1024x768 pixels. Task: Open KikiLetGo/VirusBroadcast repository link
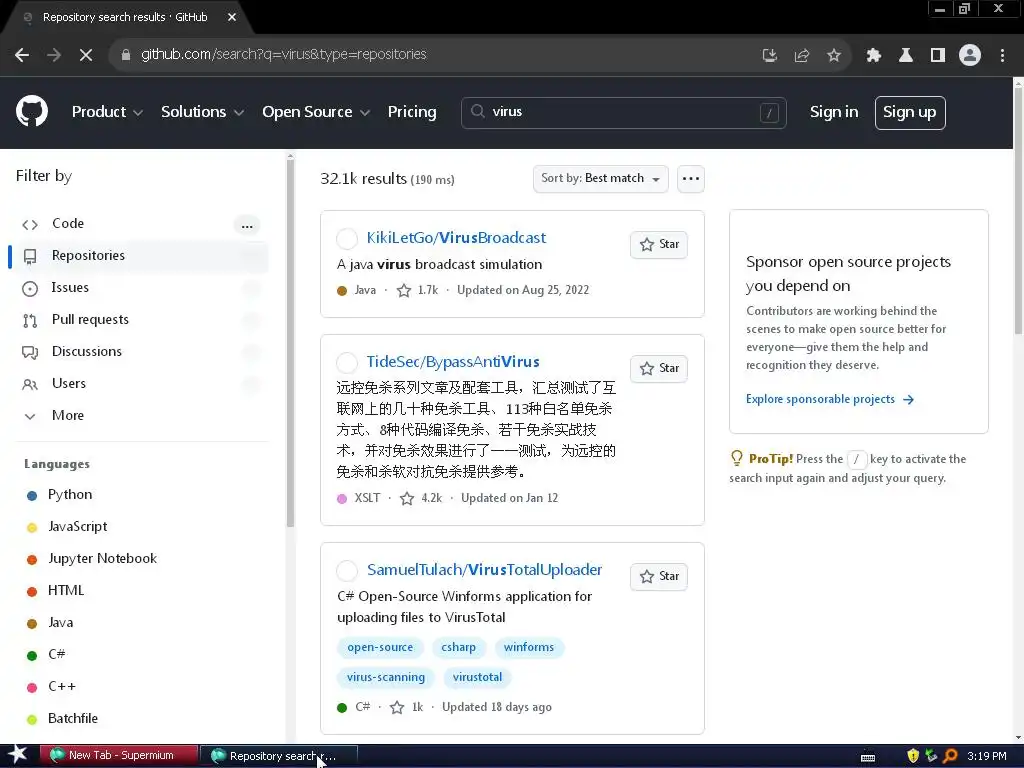tap(456, 238)
